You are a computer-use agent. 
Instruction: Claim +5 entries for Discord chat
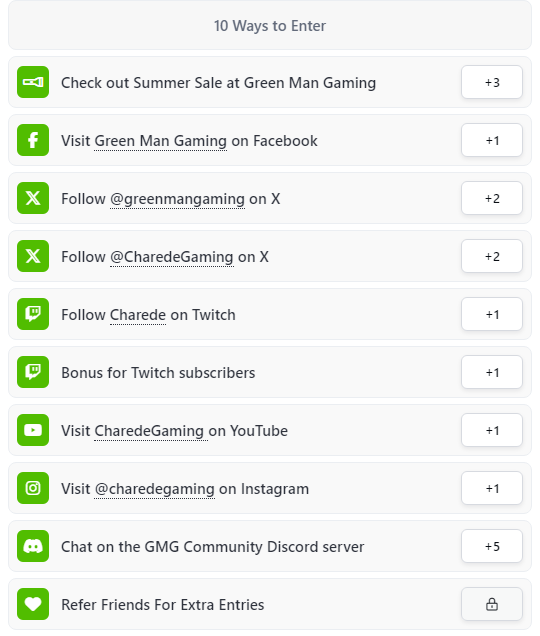(492, 546)
